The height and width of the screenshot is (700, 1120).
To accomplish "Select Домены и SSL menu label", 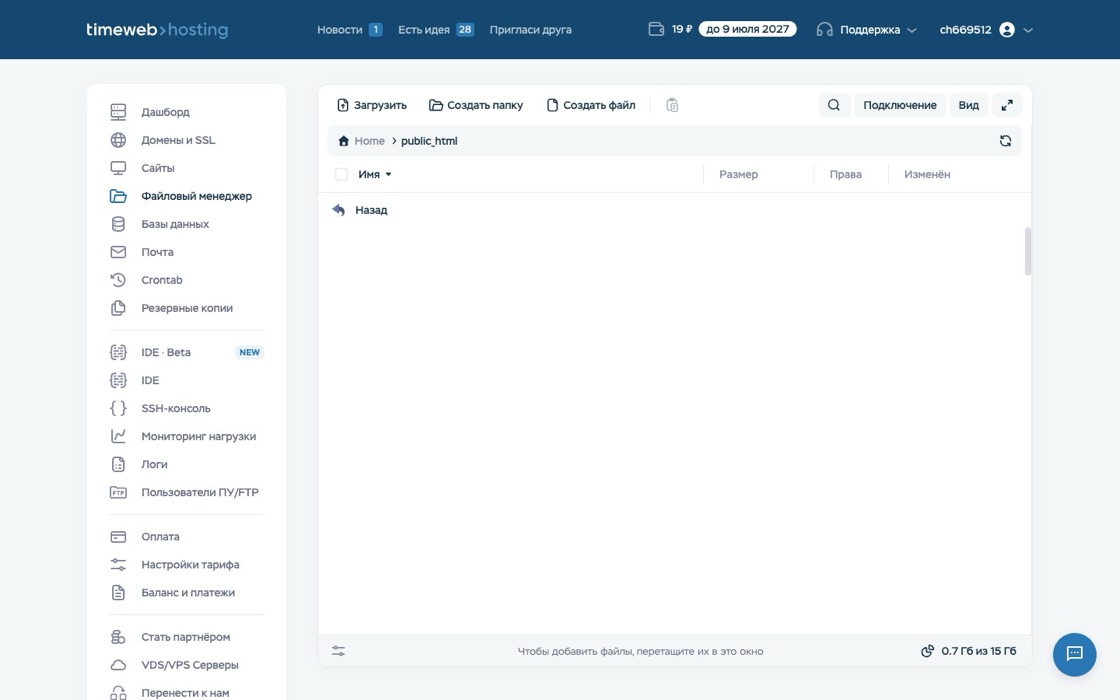I will pyautogui.click(x=178, y=140).
